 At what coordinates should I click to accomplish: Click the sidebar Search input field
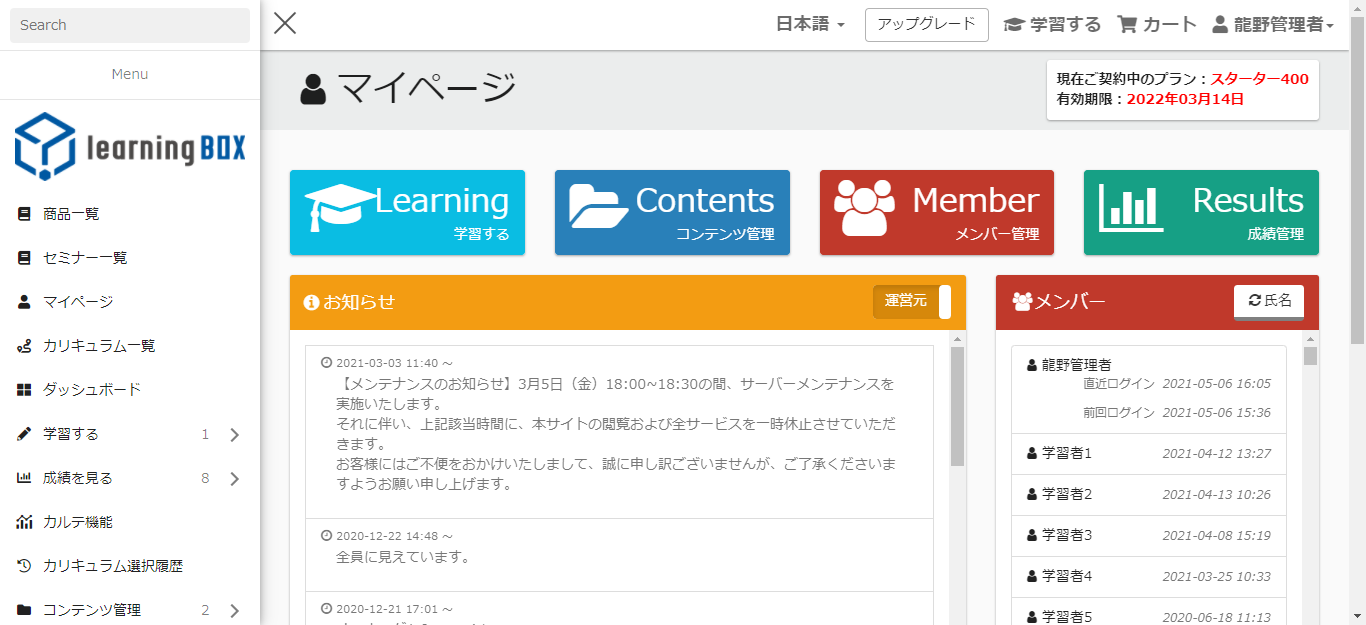tap(130, 25)
